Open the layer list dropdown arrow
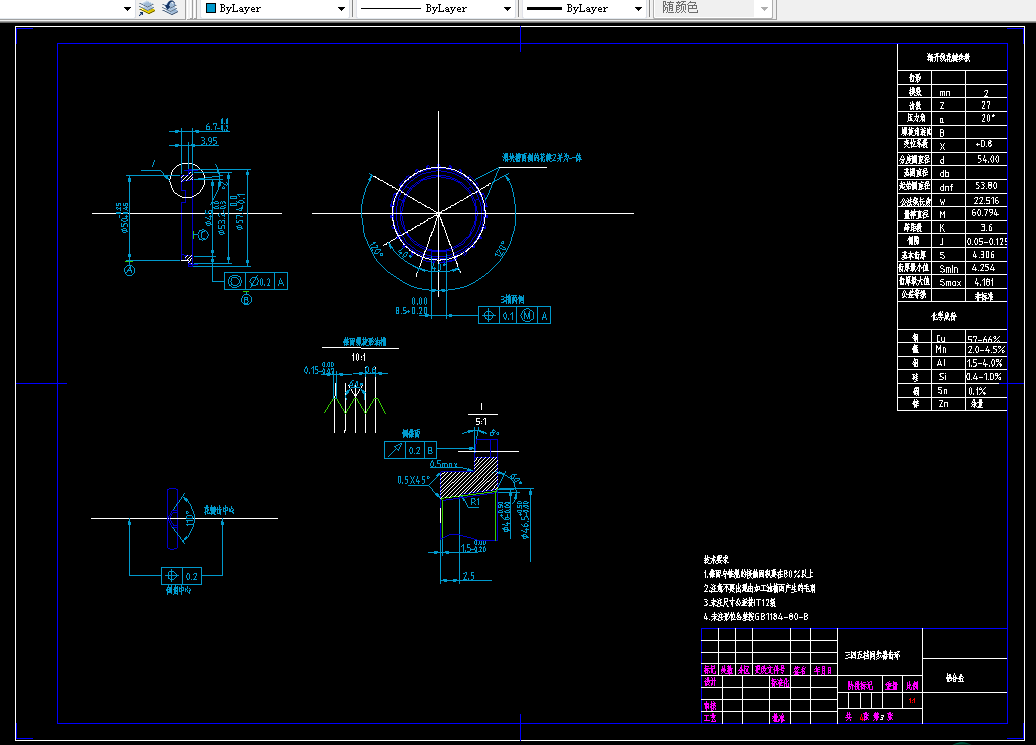Viewport: 1036px width, 745px height. coord(127,9)
